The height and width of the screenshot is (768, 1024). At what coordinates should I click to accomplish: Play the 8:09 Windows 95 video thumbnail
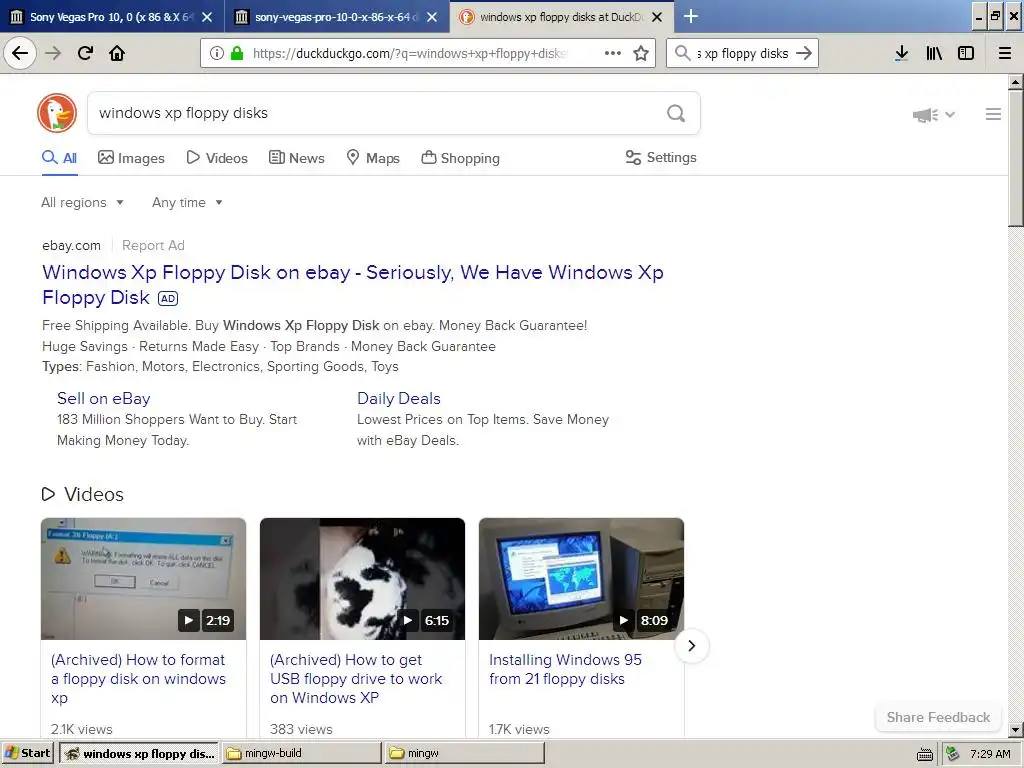tap(581, 579)
